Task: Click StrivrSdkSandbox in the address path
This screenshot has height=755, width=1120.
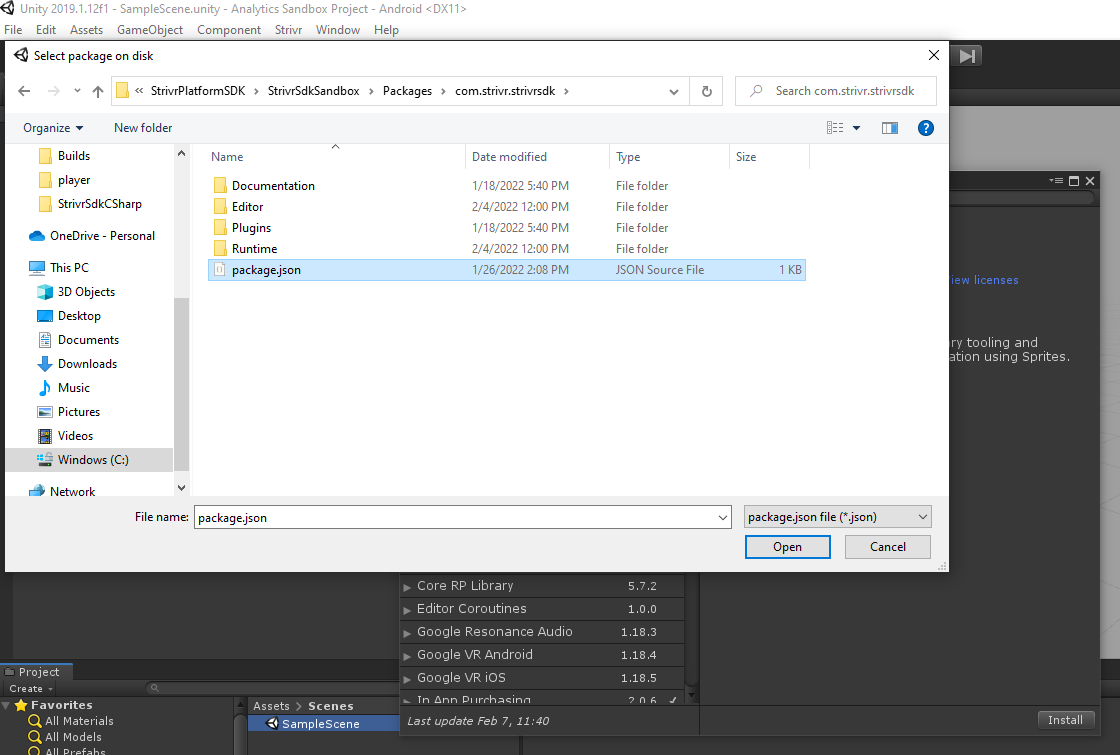Action: (314, 91)
